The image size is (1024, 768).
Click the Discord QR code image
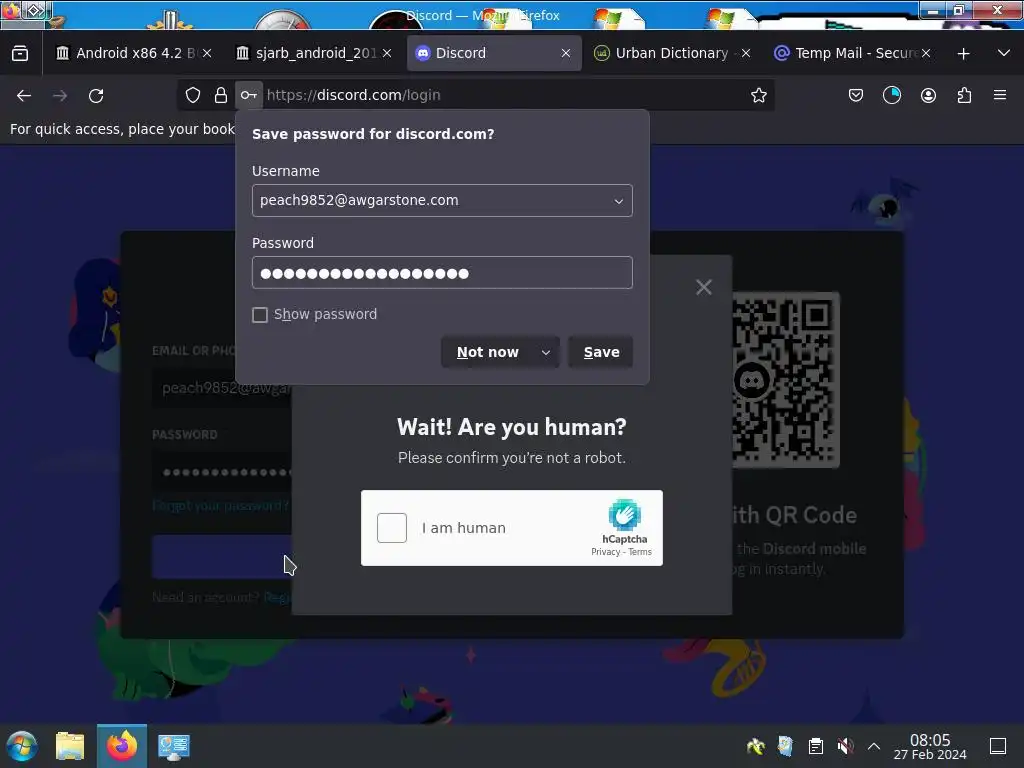786,379
